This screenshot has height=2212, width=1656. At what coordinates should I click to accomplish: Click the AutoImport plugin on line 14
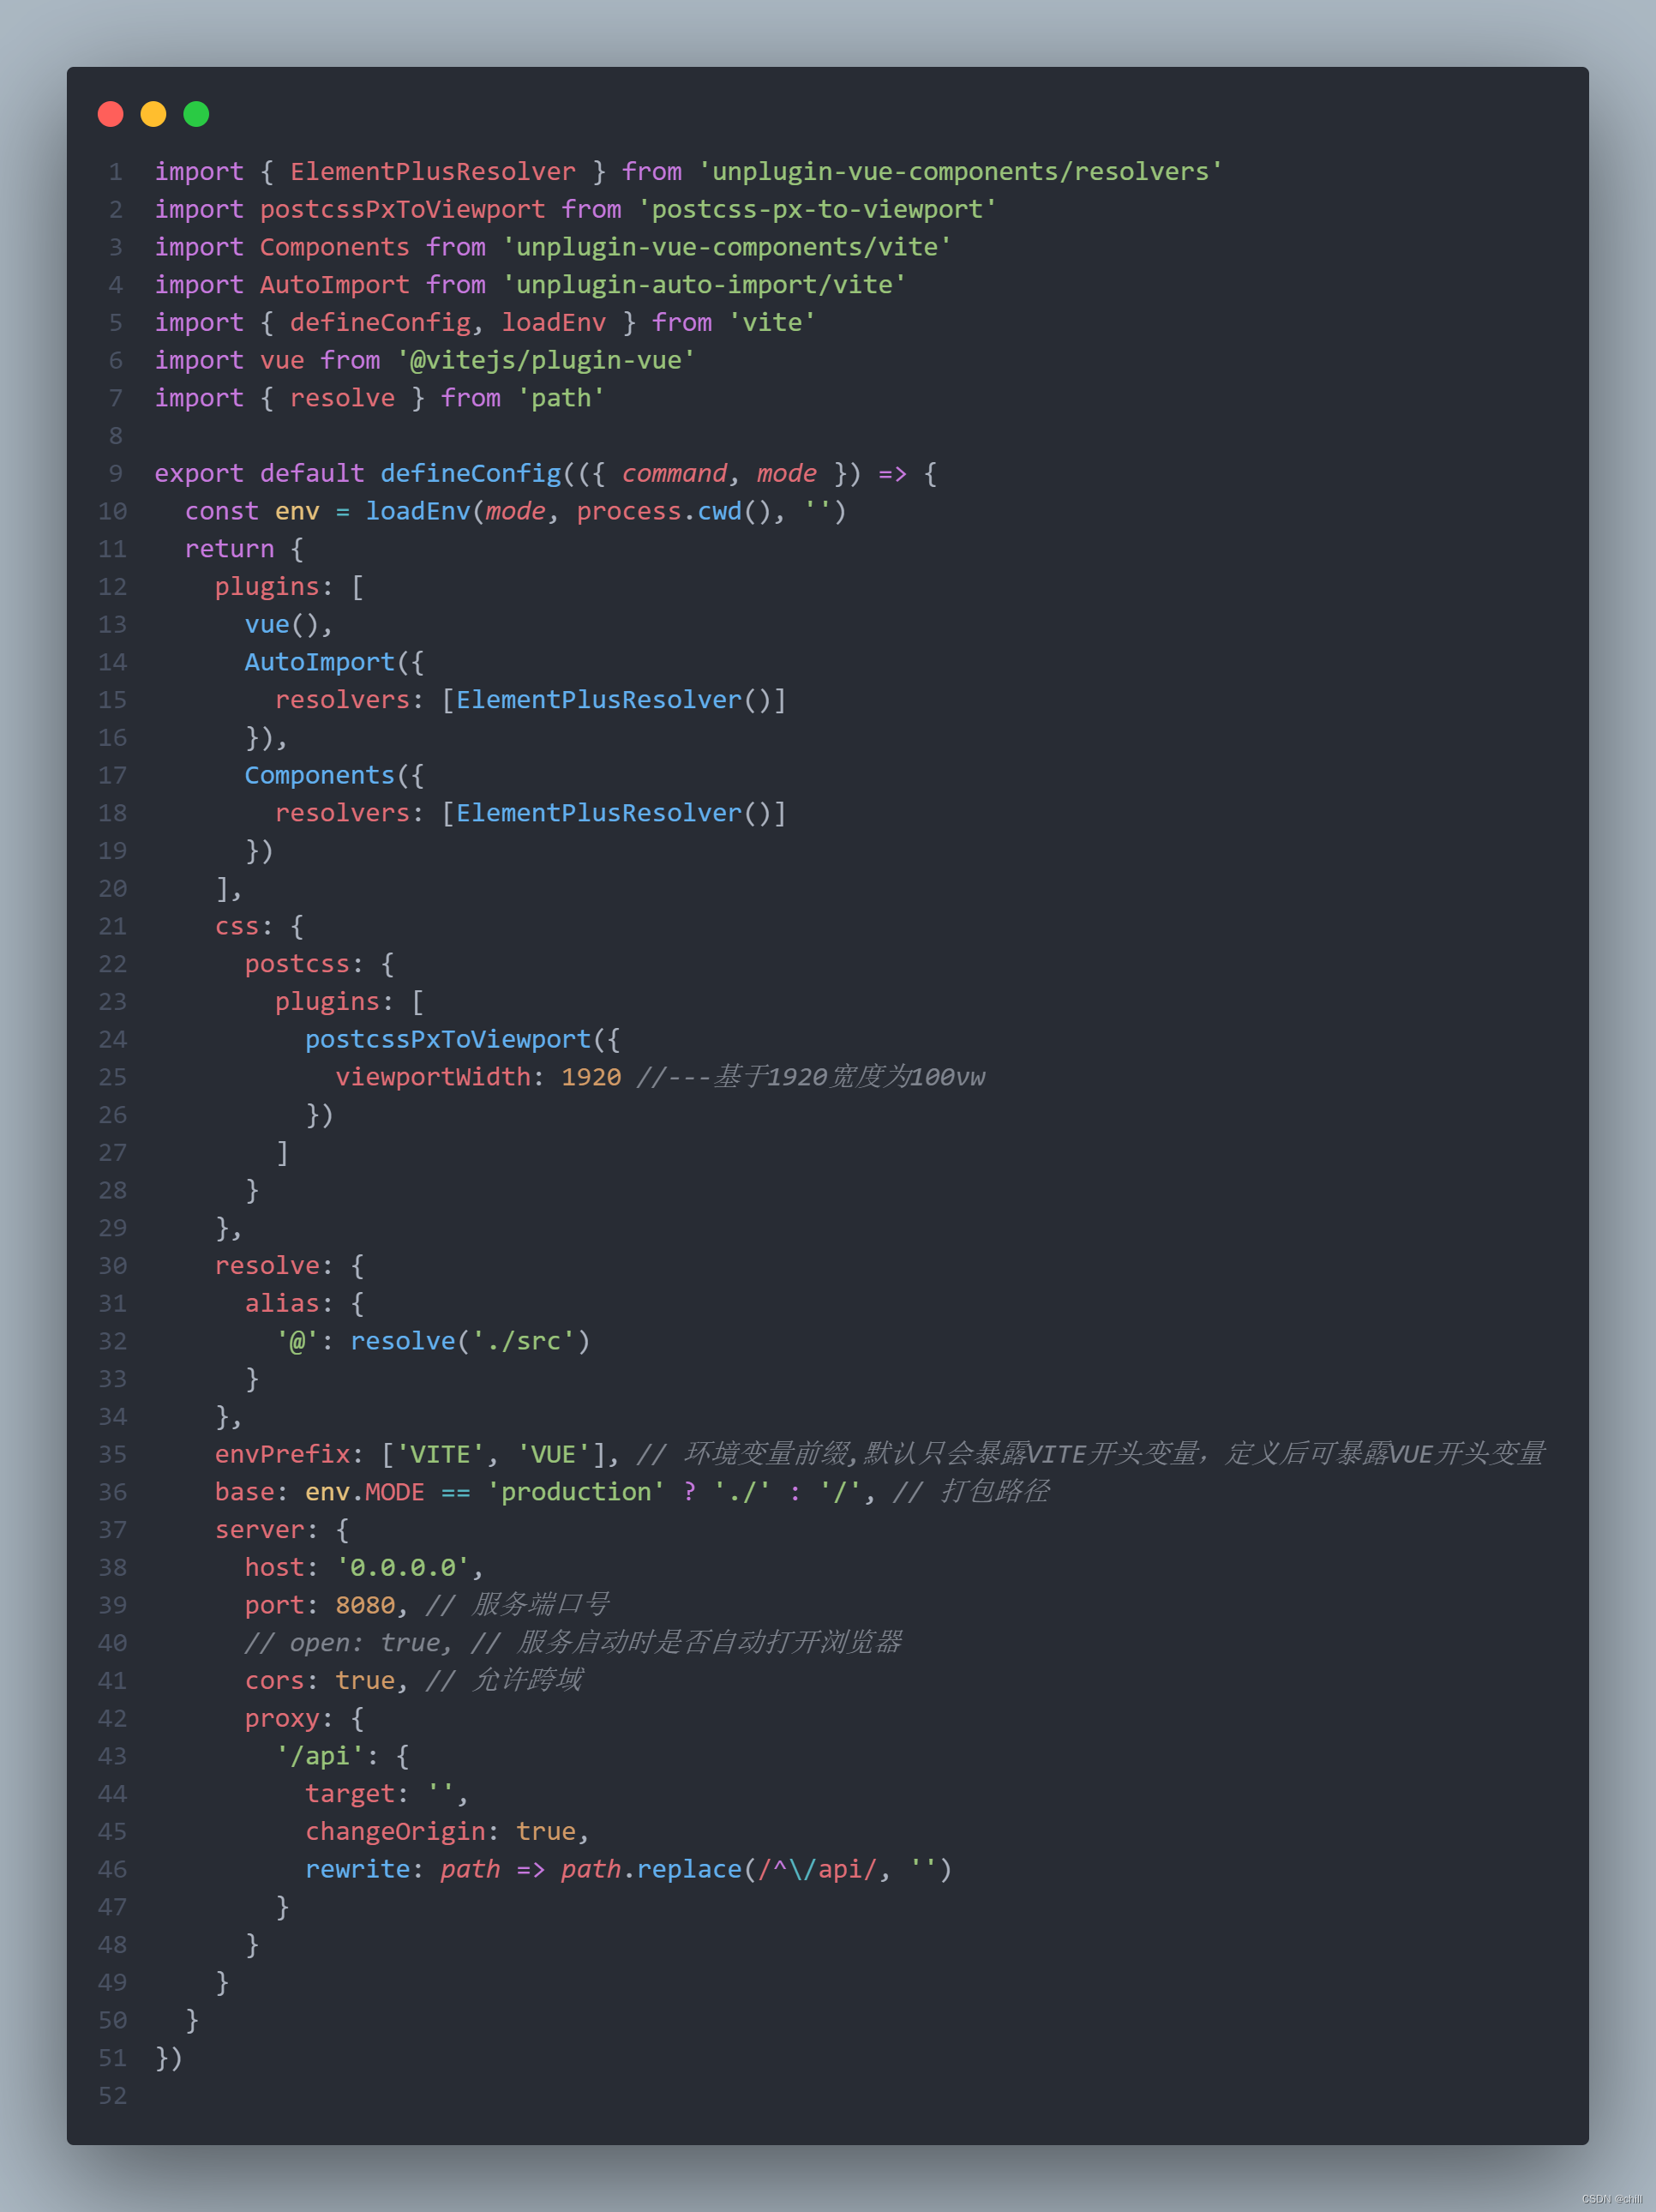coord(318,661)
